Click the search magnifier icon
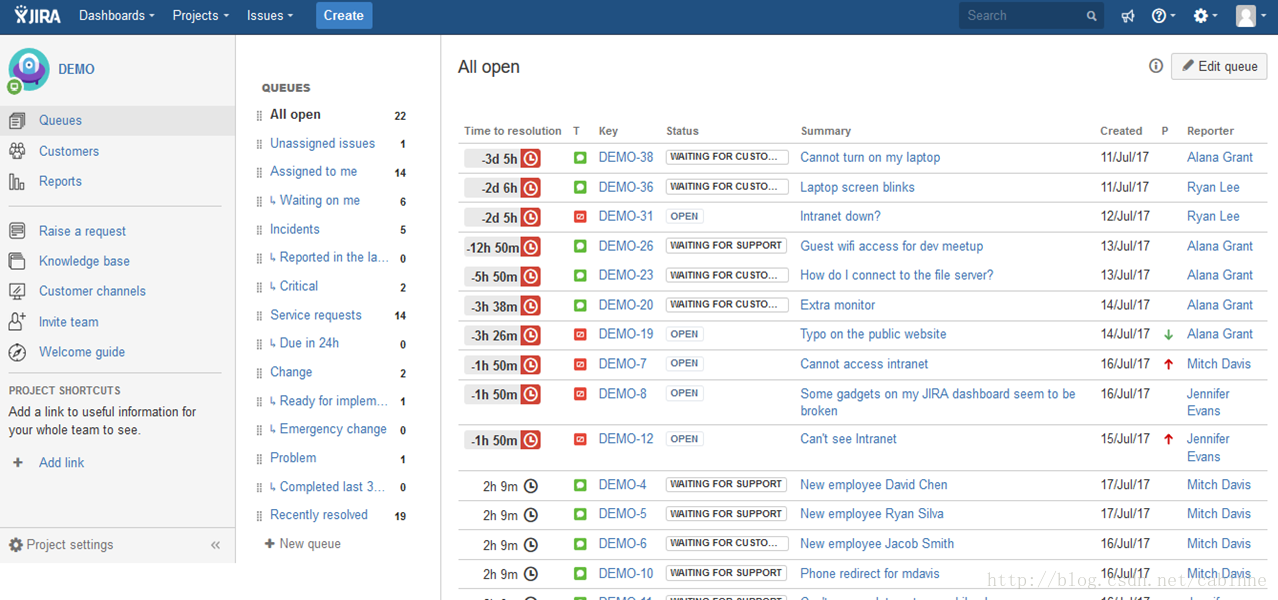 1091,16
